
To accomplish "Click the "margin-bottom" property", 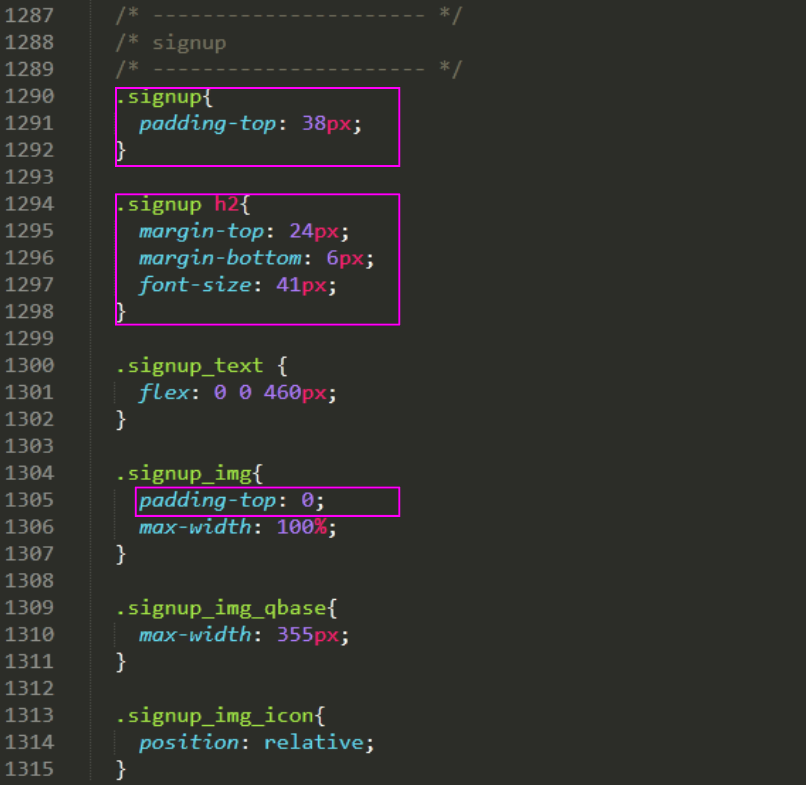I will [220, 258].
